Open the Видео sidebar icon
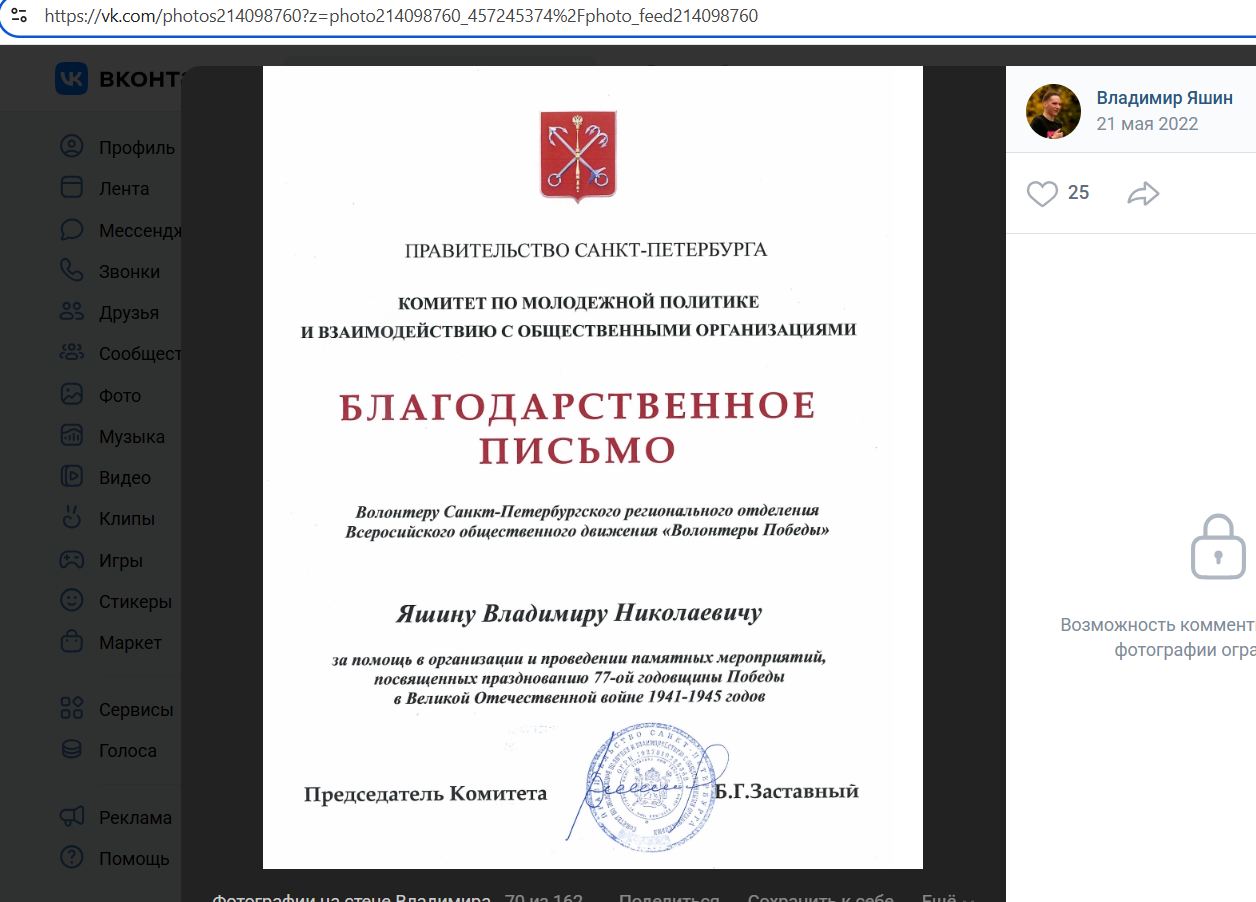Image resolution: width=1256 pixels, height=902 pixels. [72, 477]
